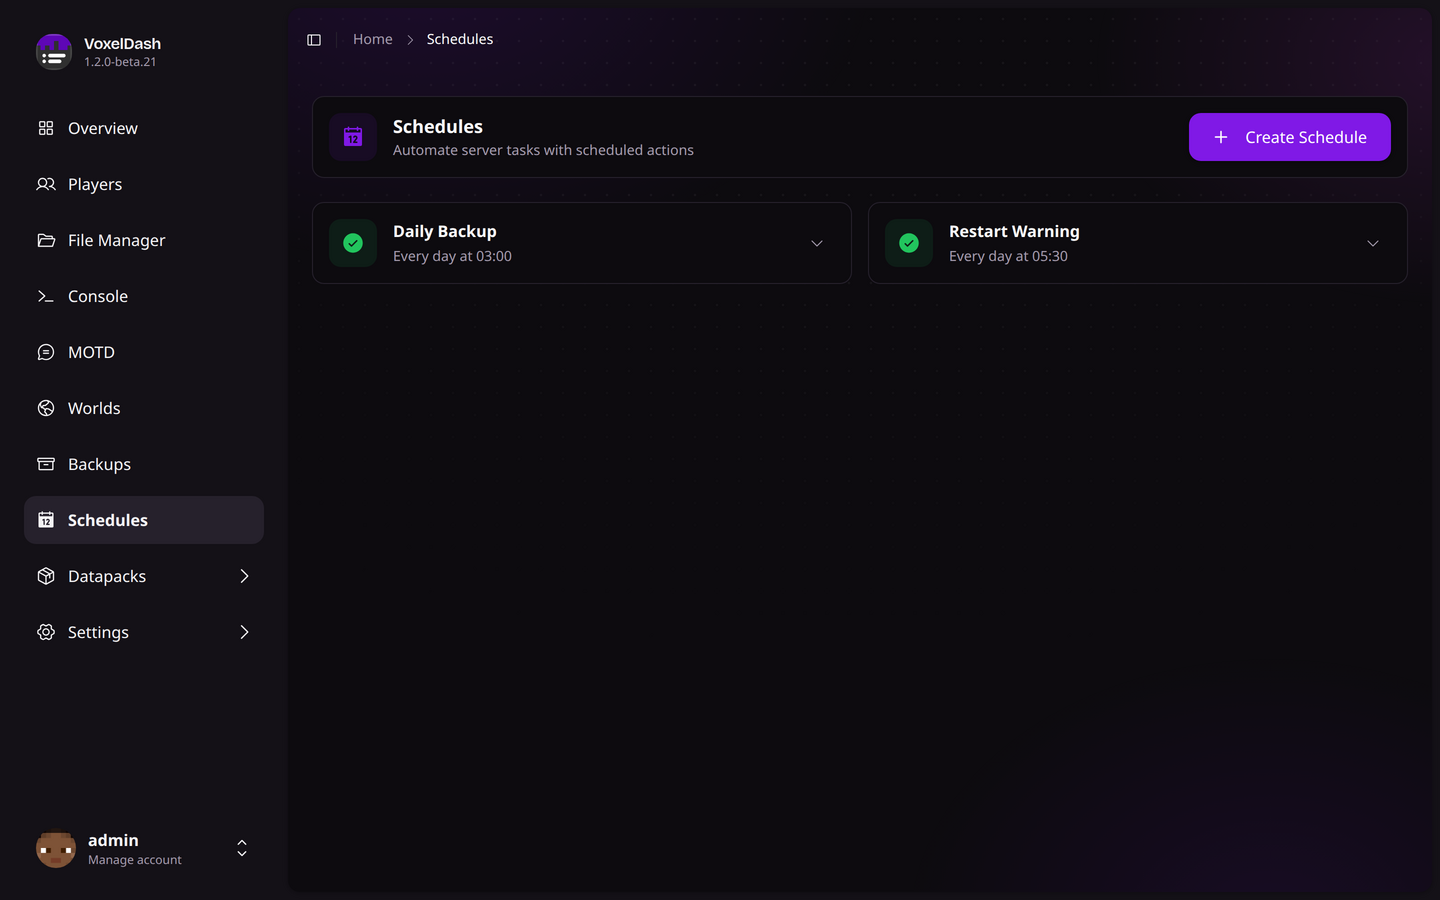The height and width of the screenshot is (900, 1440).
Task: Open the Overview grid icon
Action: [x=46, y=128]
